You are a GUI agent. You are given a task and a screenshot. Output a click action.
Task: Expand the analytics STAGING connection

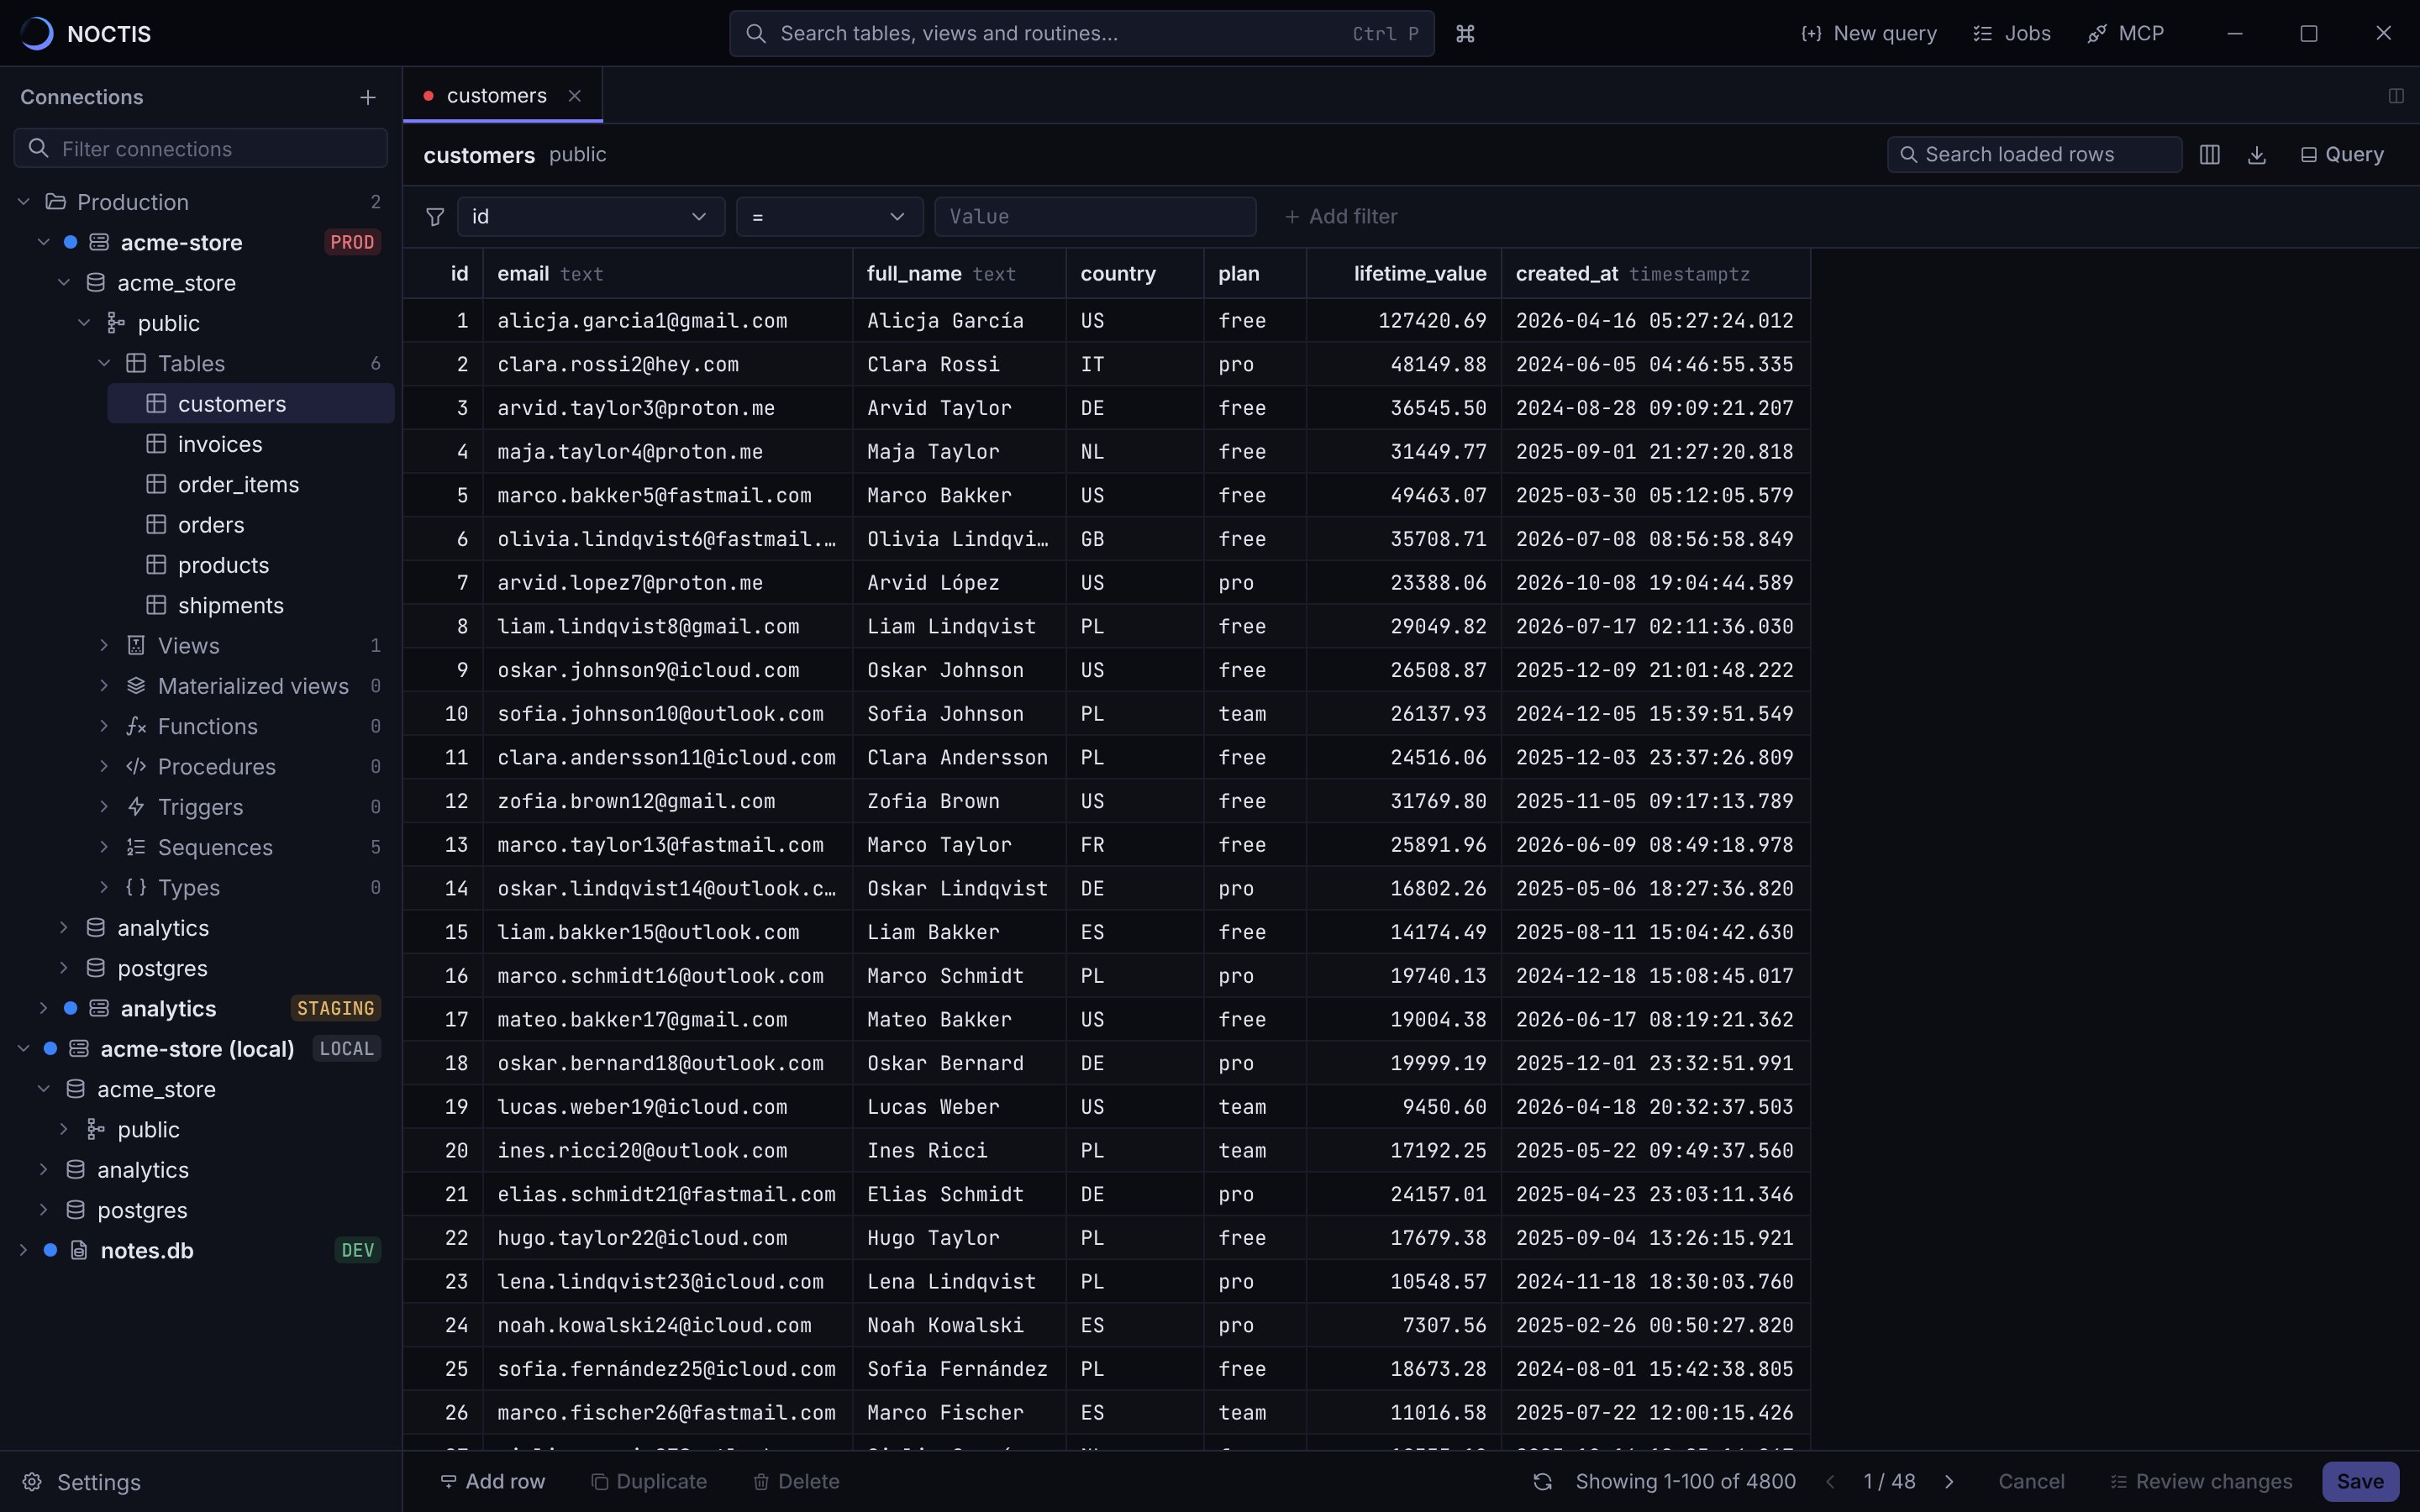(x=44, y=1008)
